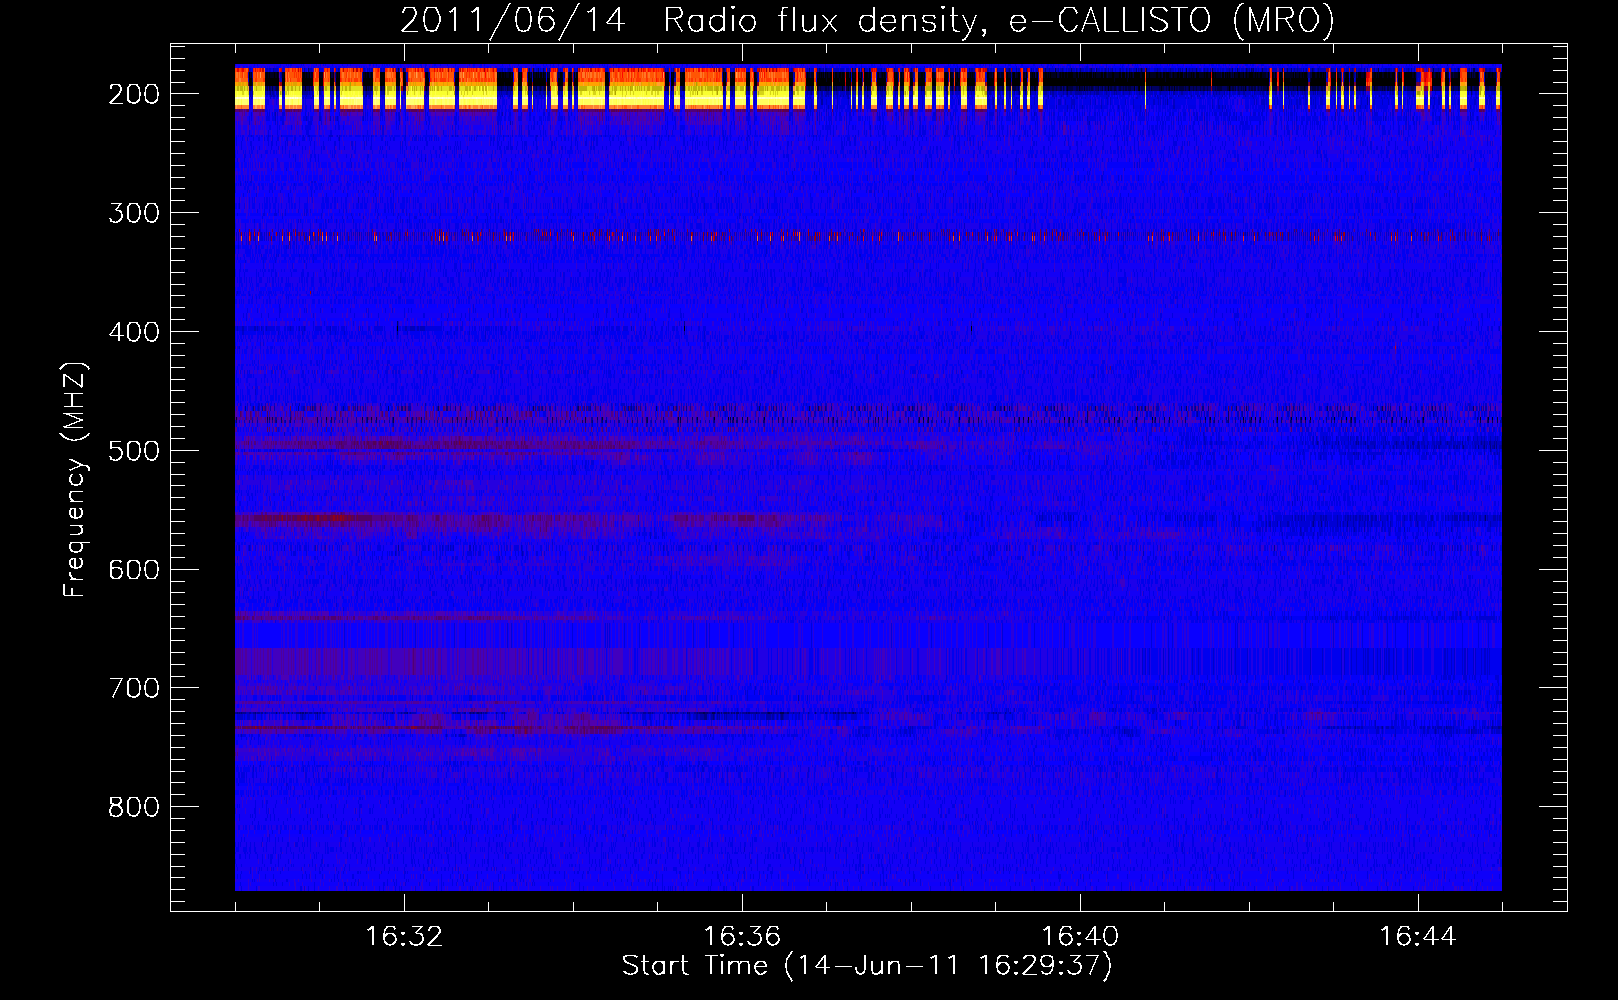Click the 16:32 time tick label

pyautogui.click(x=404, y=937)
